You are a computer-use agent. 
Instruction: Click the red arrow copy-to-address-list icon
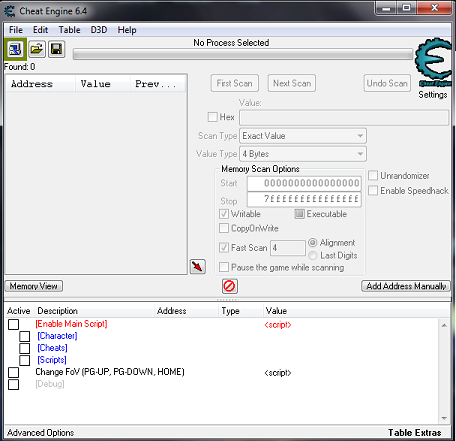pos(198,267)
